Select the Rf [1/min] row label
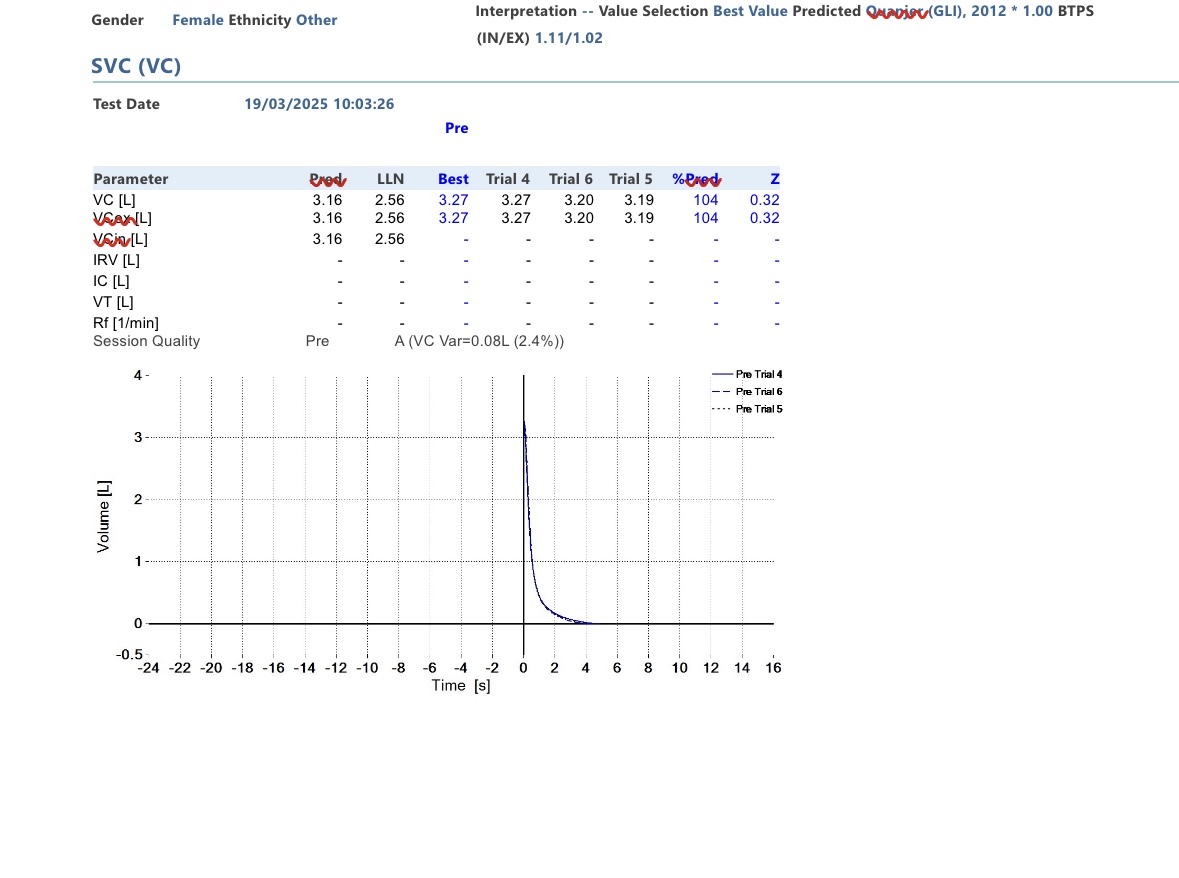 click(126, 323)
